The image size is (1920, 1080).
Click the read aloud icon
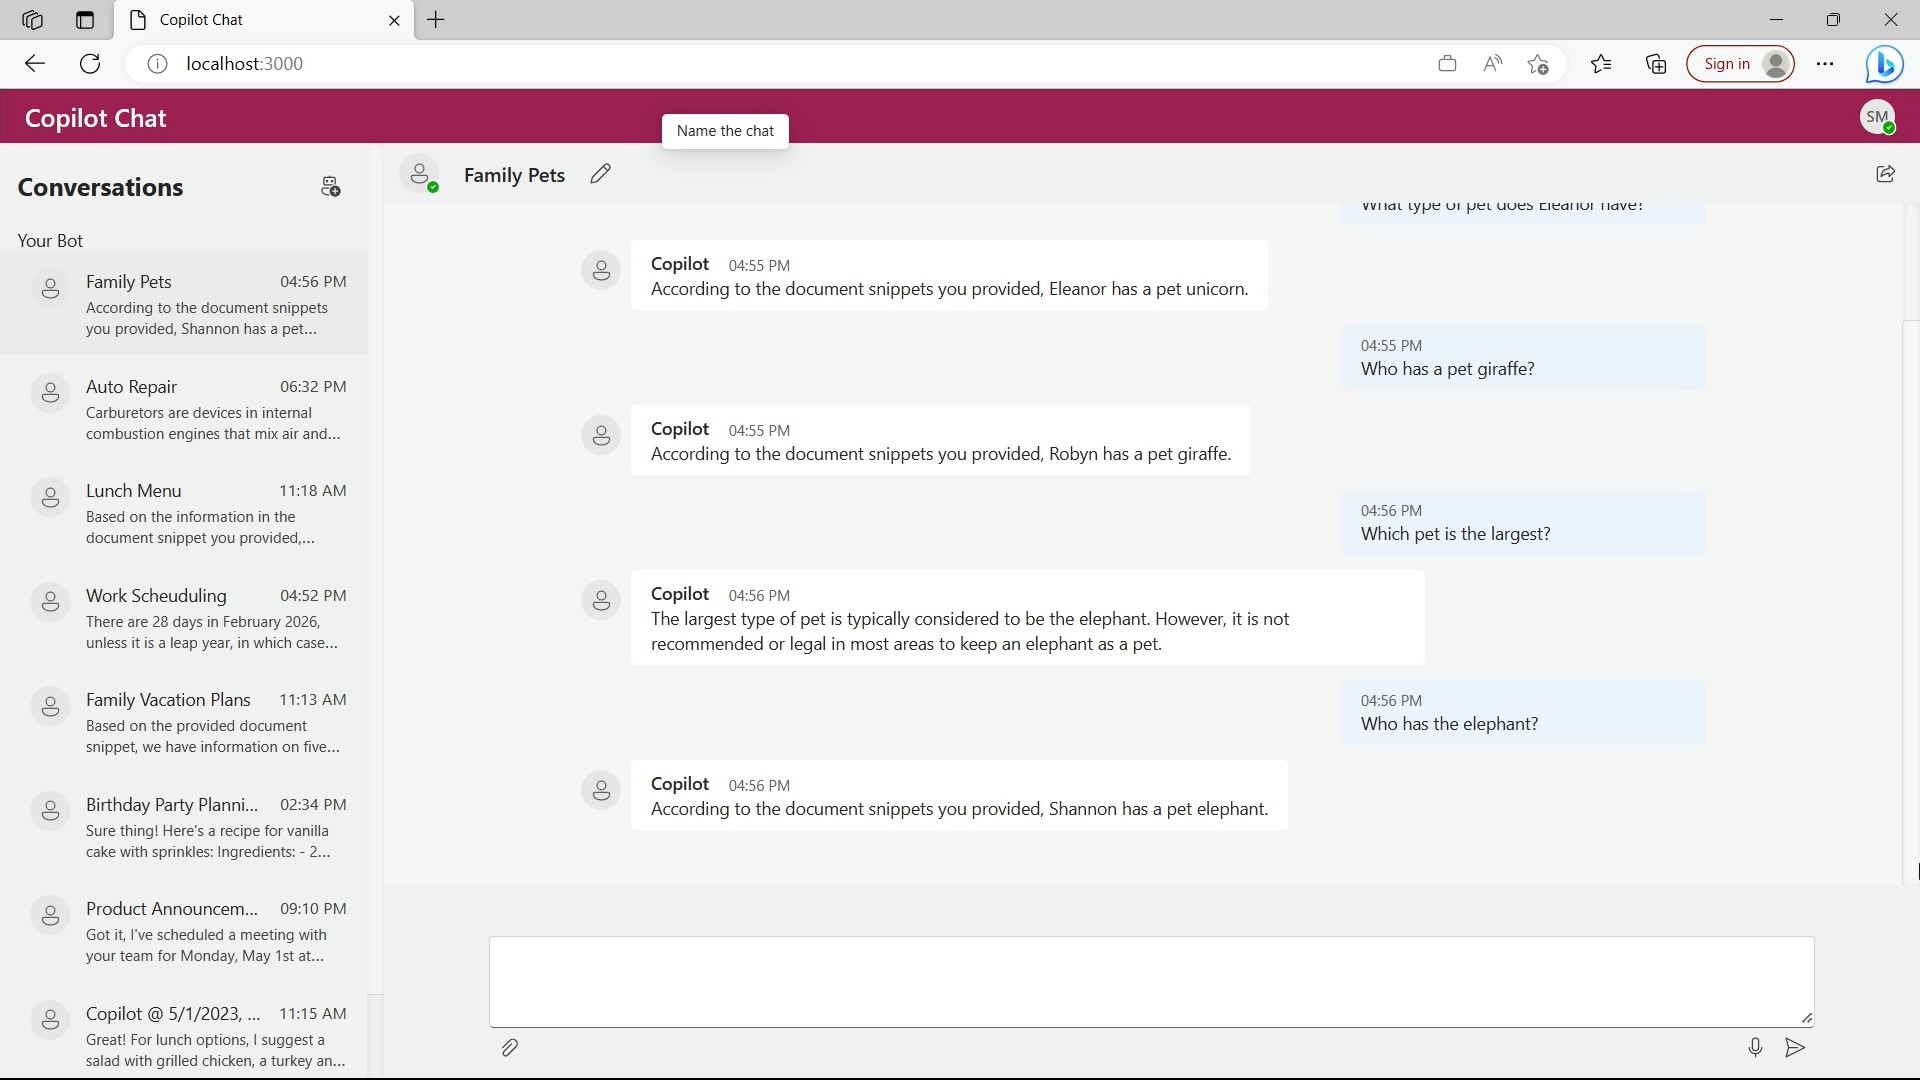[x=1493, y=64]
